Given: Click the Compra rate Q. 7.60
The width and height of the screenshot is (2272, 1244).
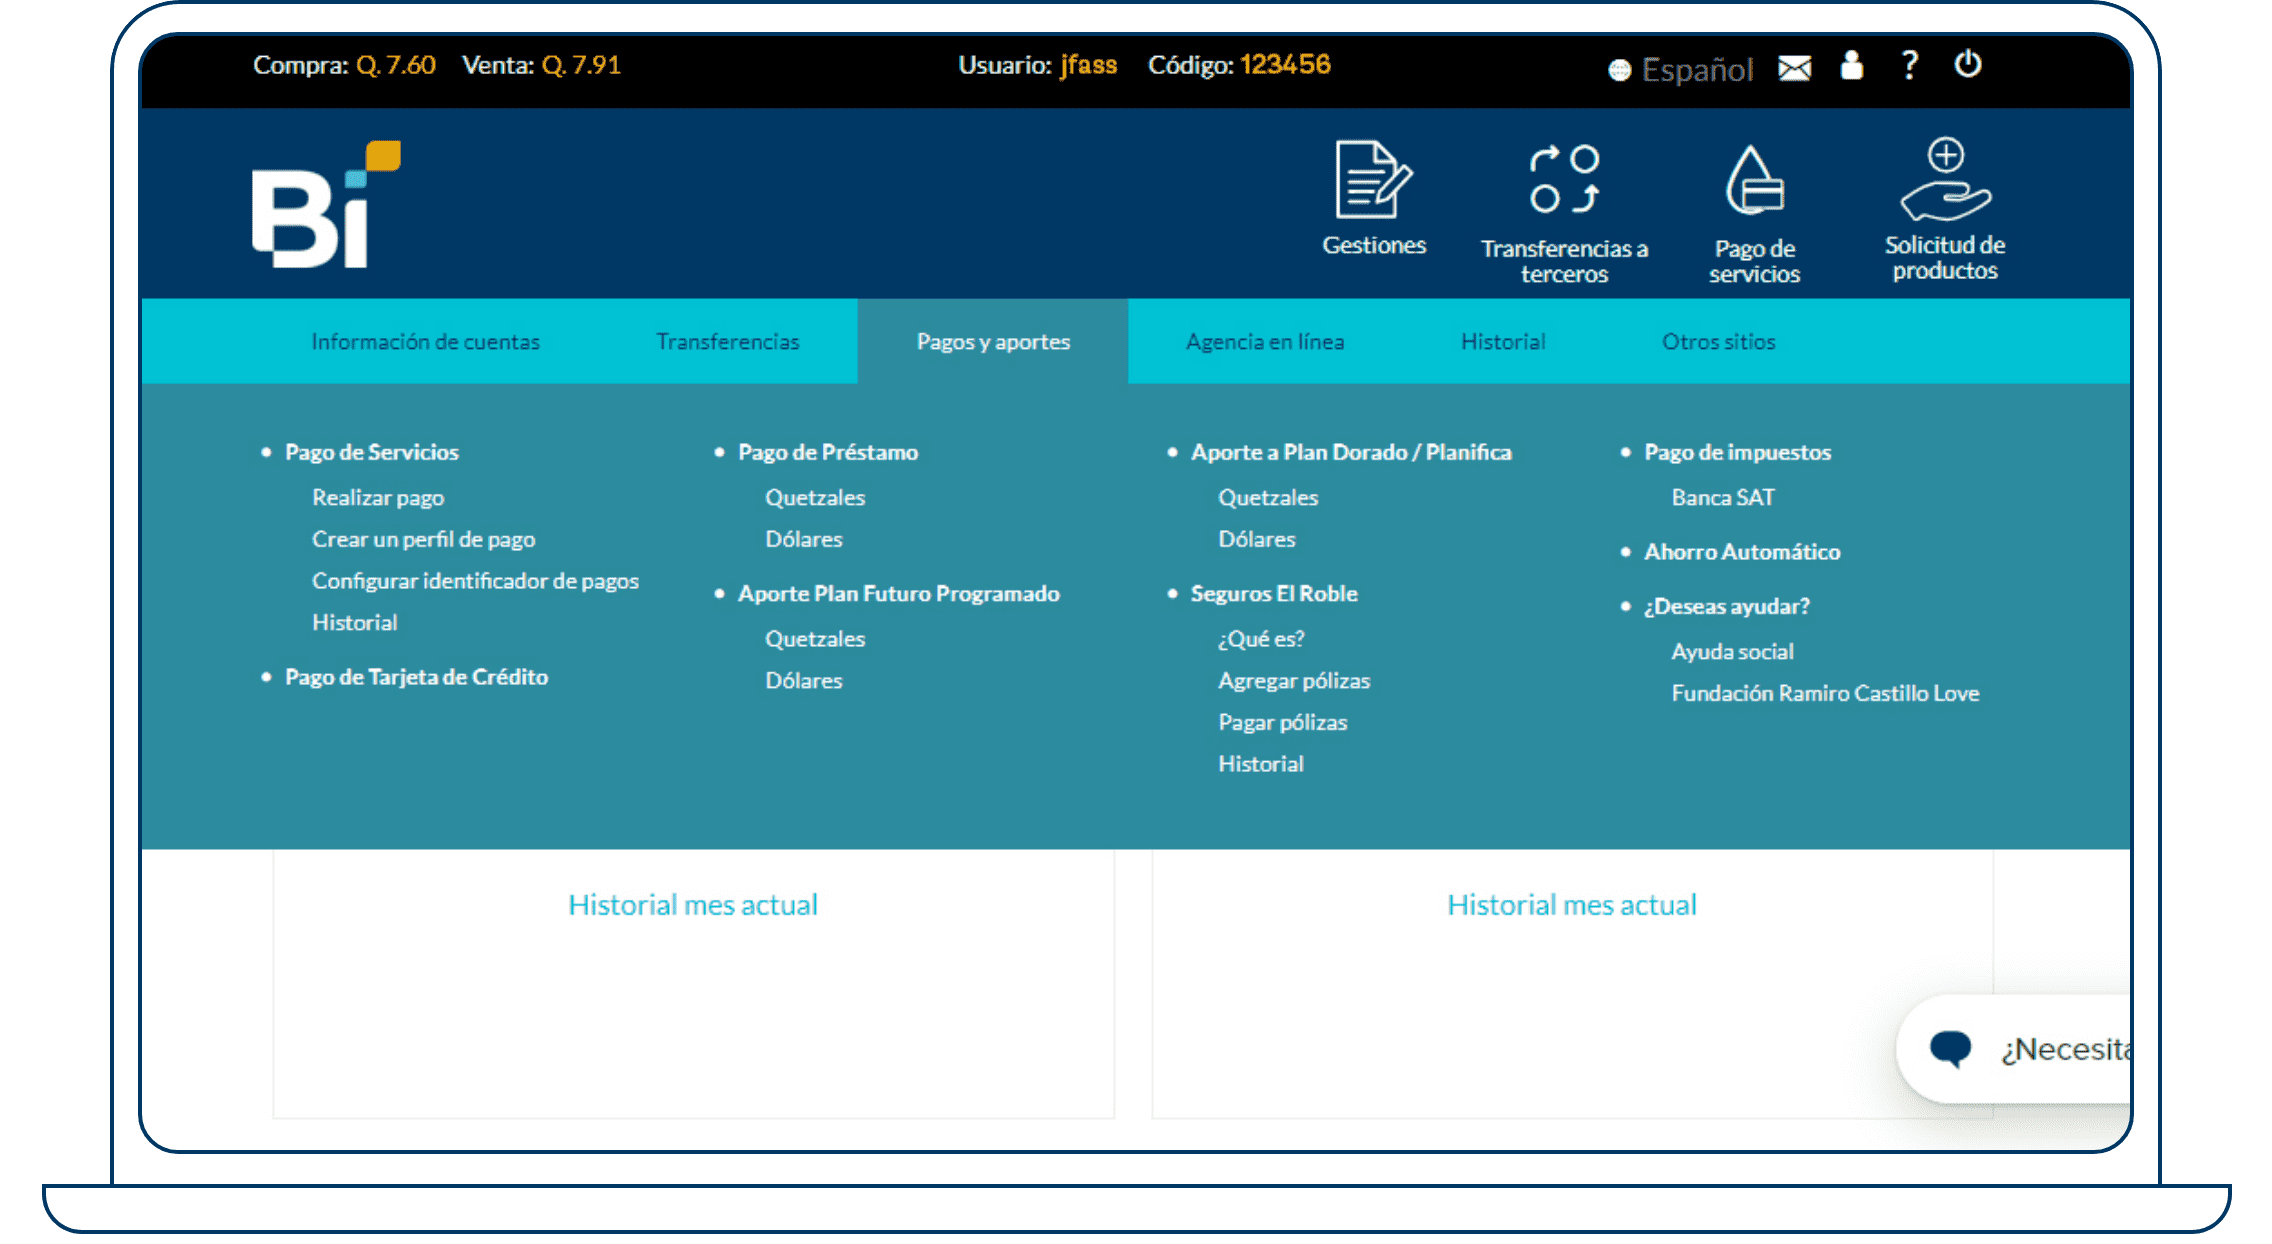Looking at the screenshot, I should tap(396, 66).
